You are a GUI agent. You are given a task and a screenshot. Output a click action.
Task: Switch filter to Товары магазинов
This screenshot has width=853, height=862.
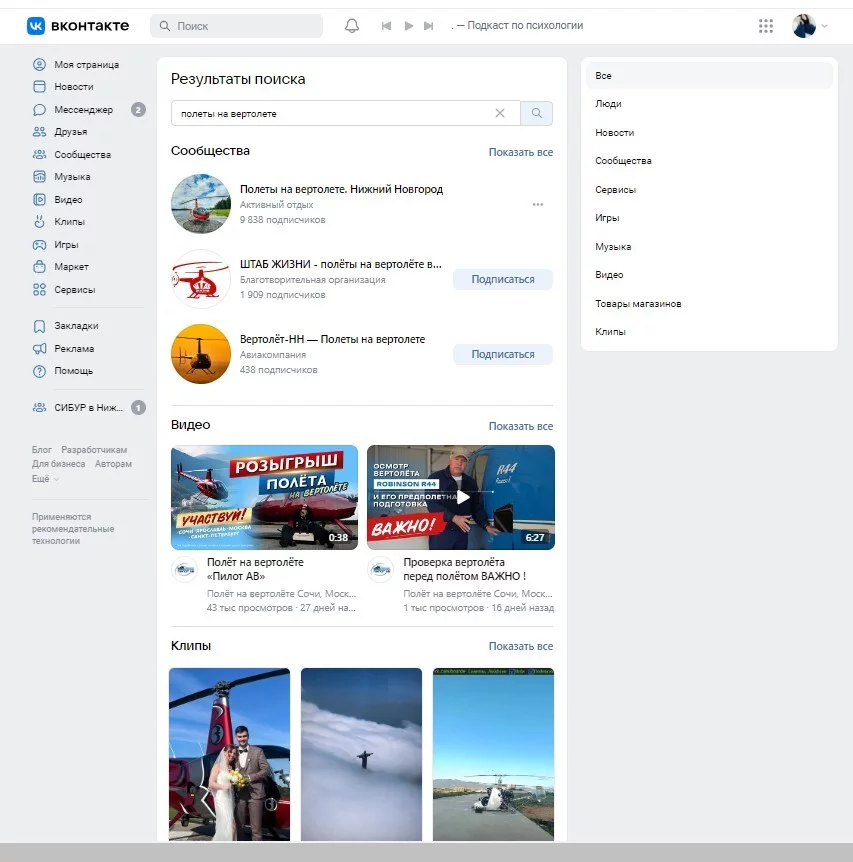[x=638, y=304]
